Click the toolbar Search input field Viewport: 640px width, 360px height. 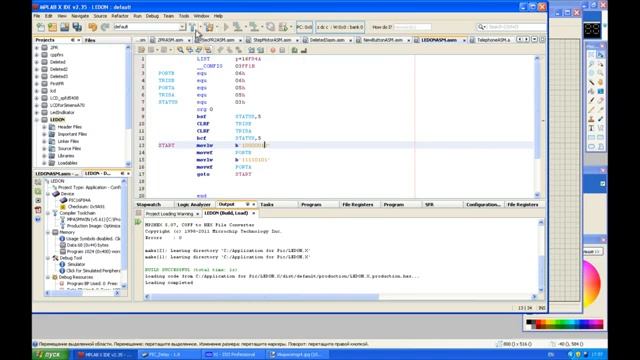tap(516, 27)
